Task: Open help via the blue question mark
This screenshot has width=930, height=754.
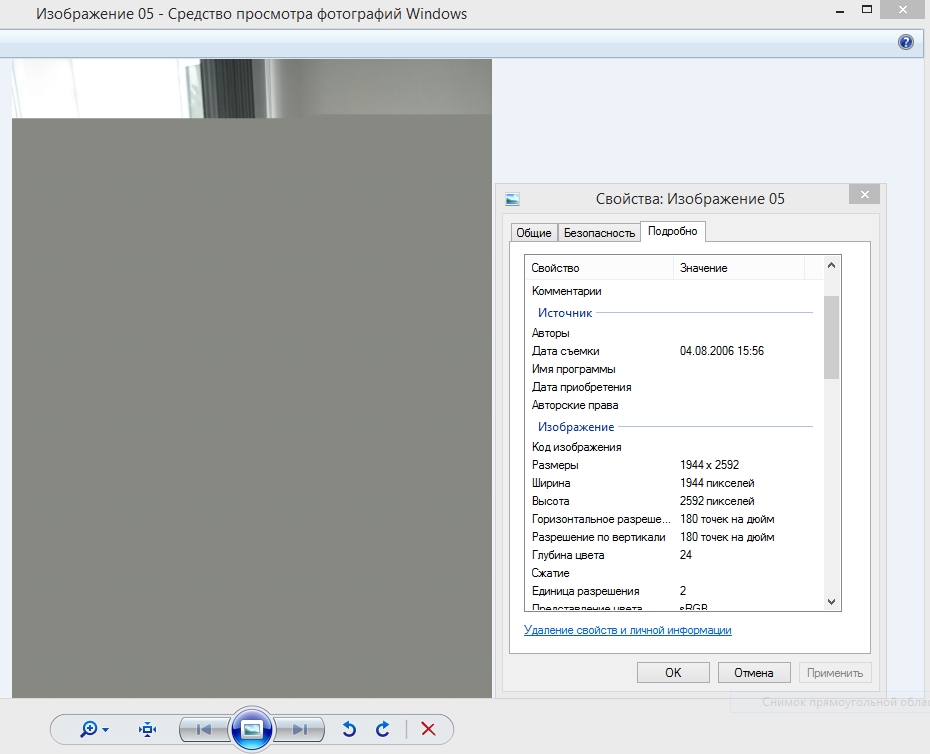Action: tap(906, 42)
